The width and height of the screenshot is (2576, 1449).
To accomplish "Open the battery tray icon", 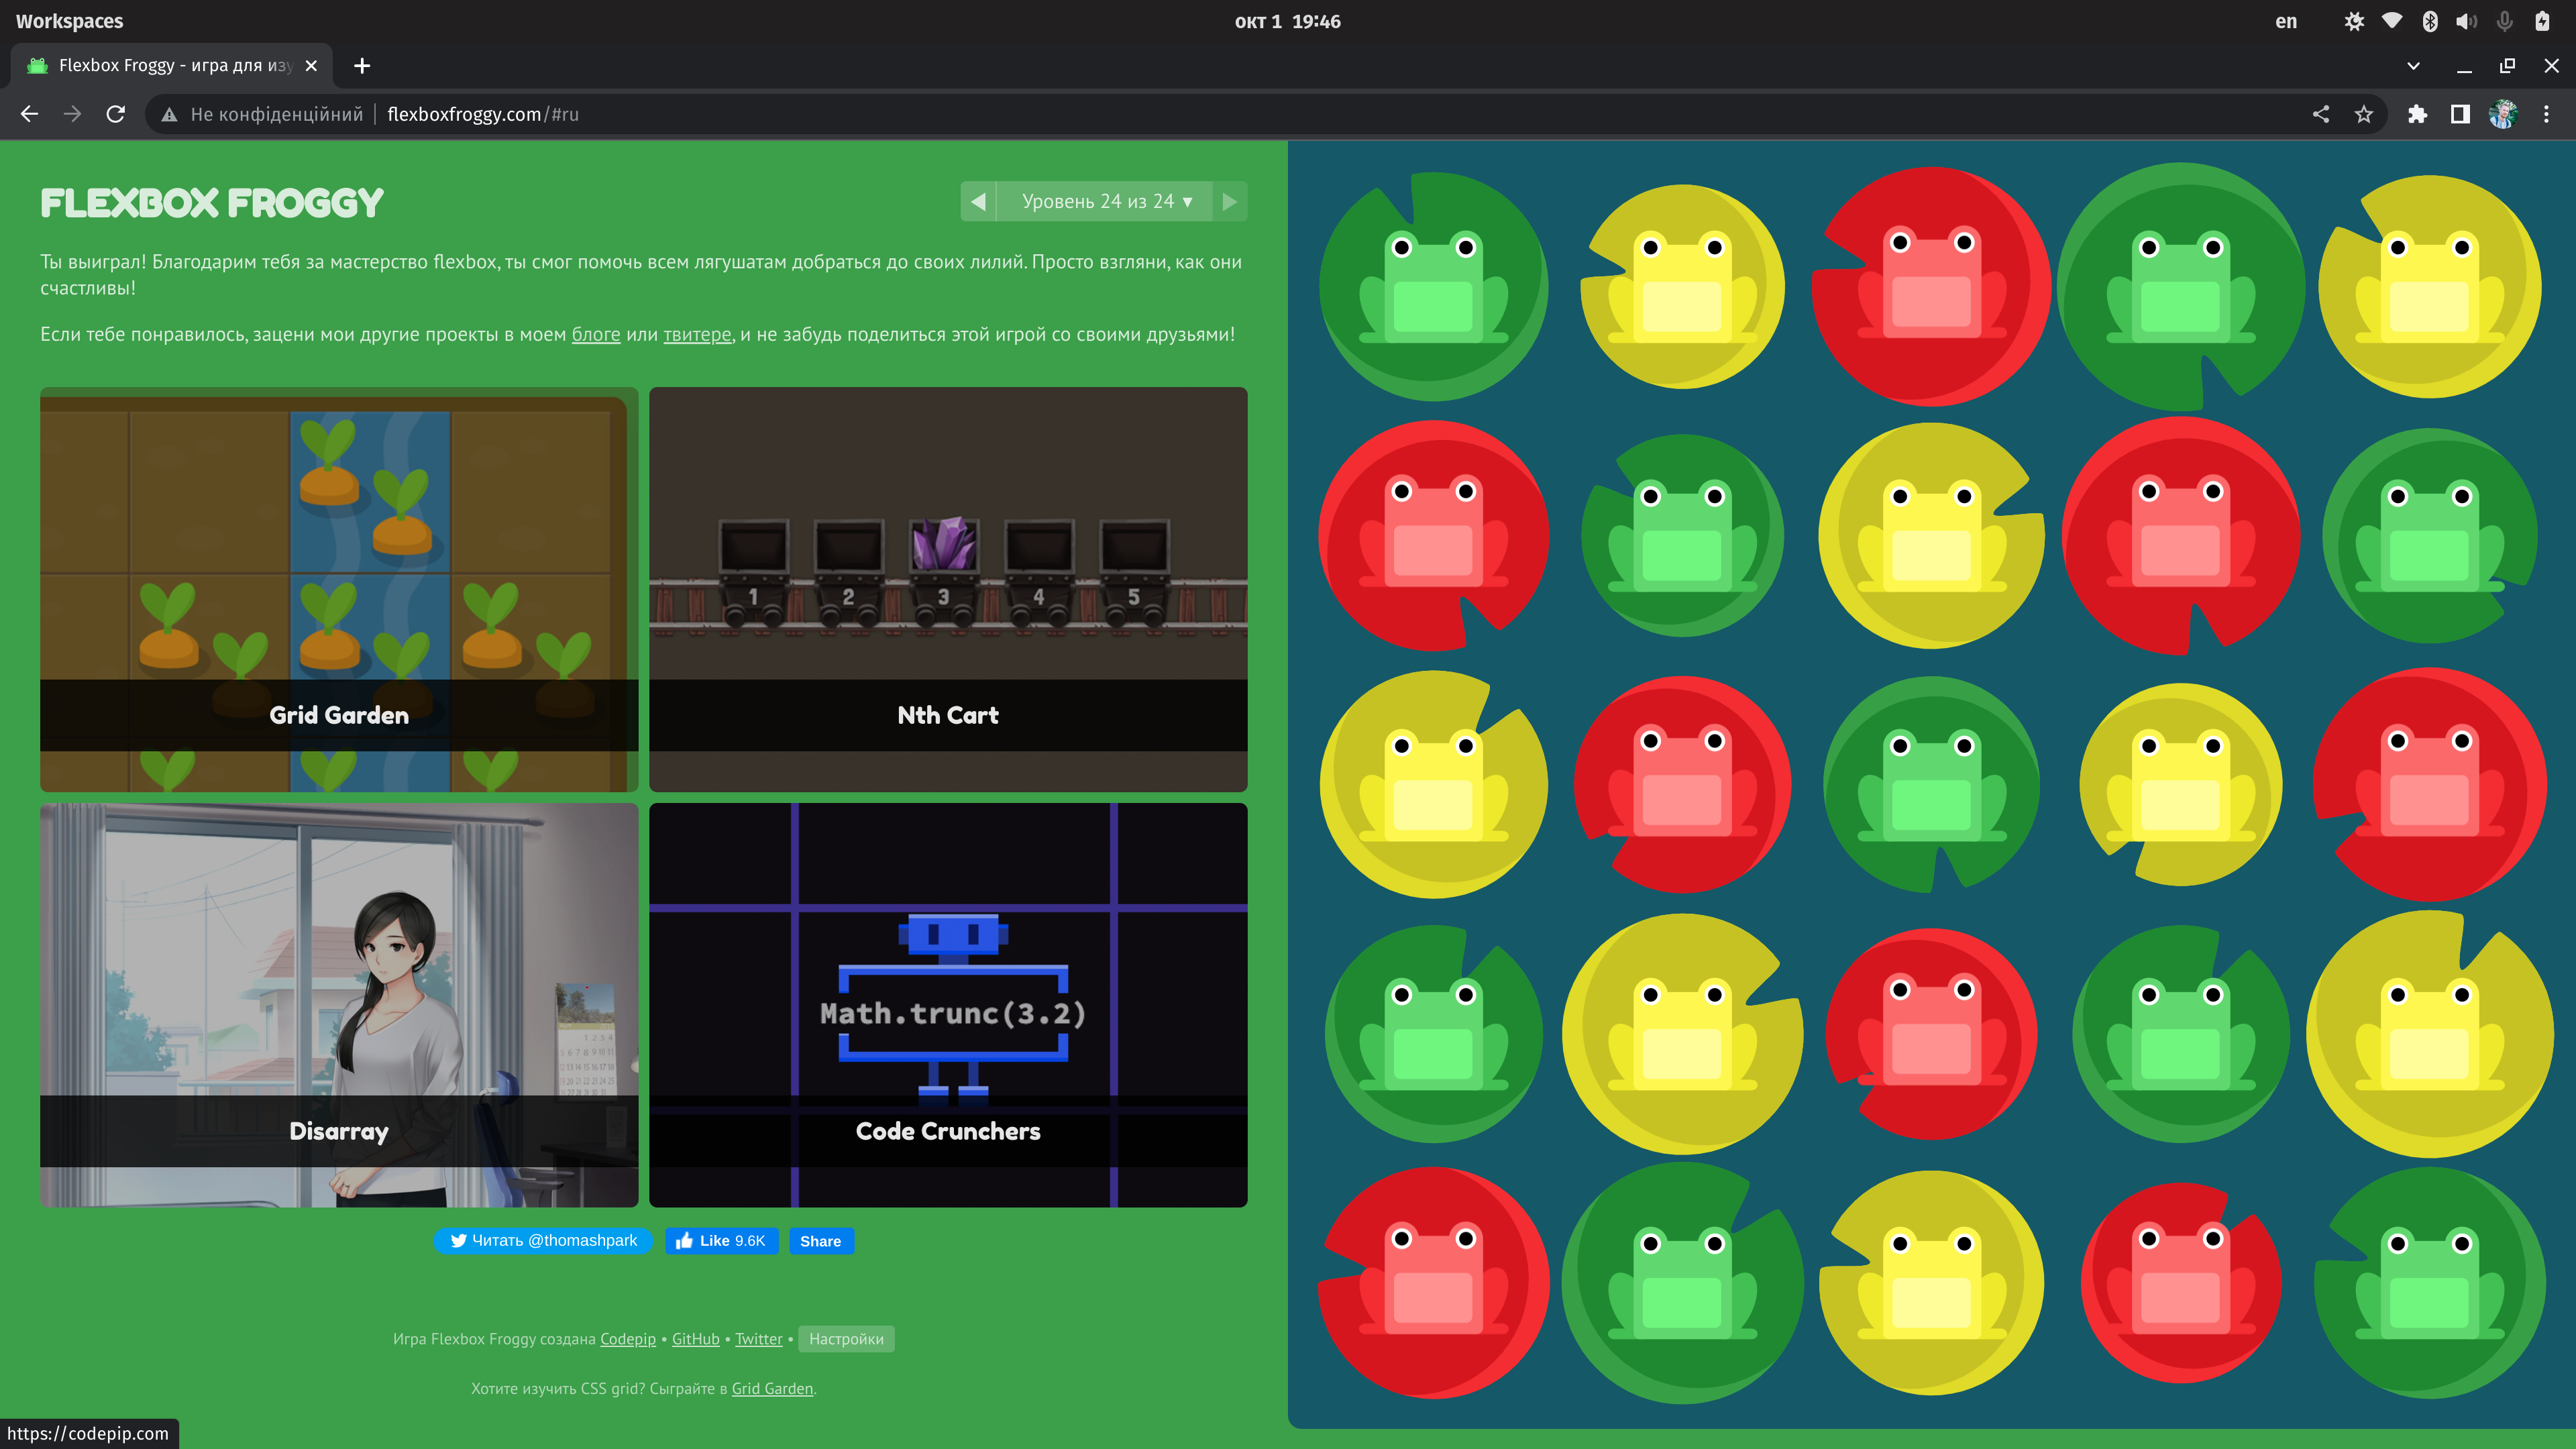I will coord(2542,21).
